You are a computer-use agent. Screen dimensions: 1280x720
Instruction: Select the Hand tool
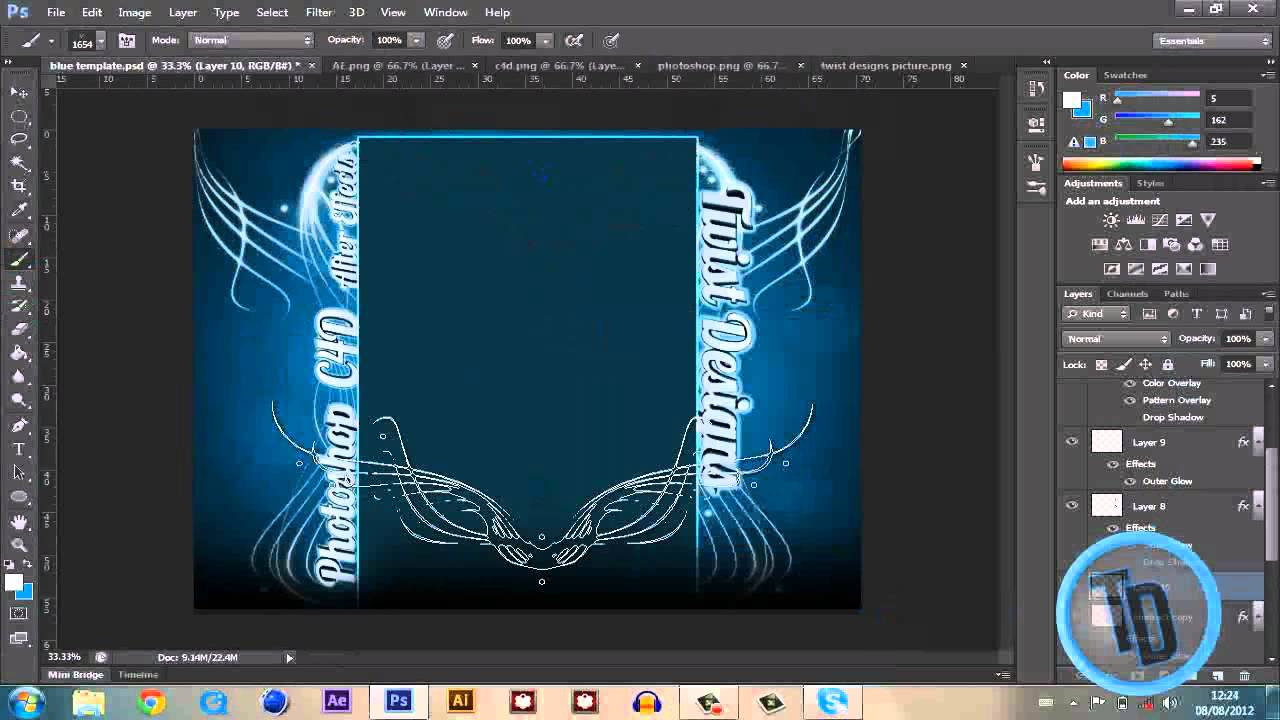click(x=19, y=521)
